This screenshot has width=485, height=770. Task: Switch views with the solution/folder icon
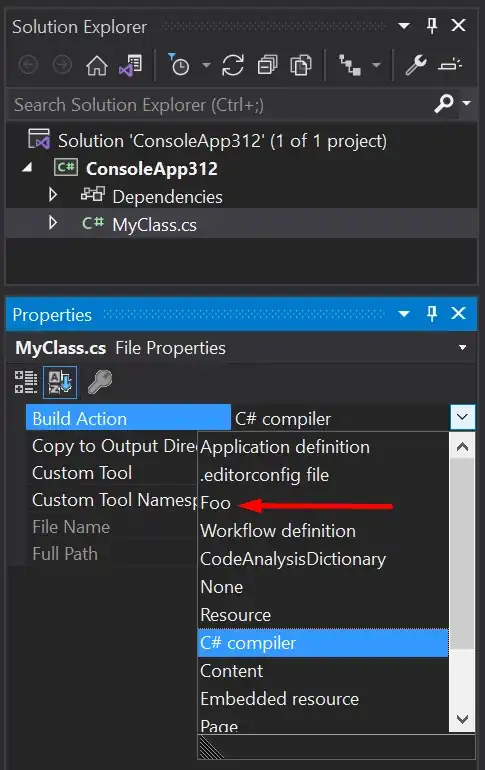tap(131, 65)
